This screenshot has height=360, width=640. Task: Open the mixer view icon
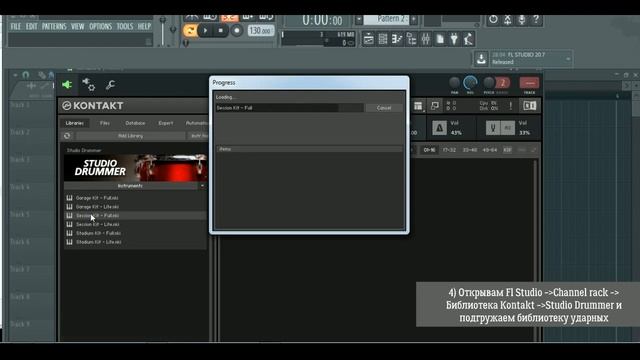(425, 39)
